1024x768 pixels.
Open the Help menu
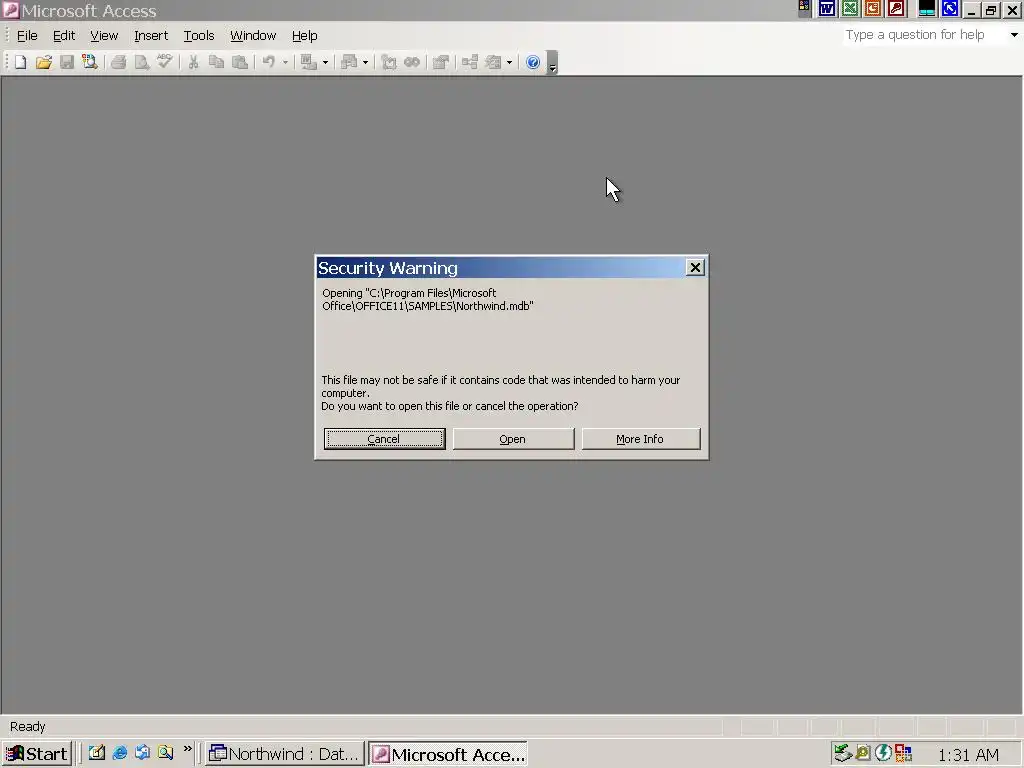coord(304,36)
